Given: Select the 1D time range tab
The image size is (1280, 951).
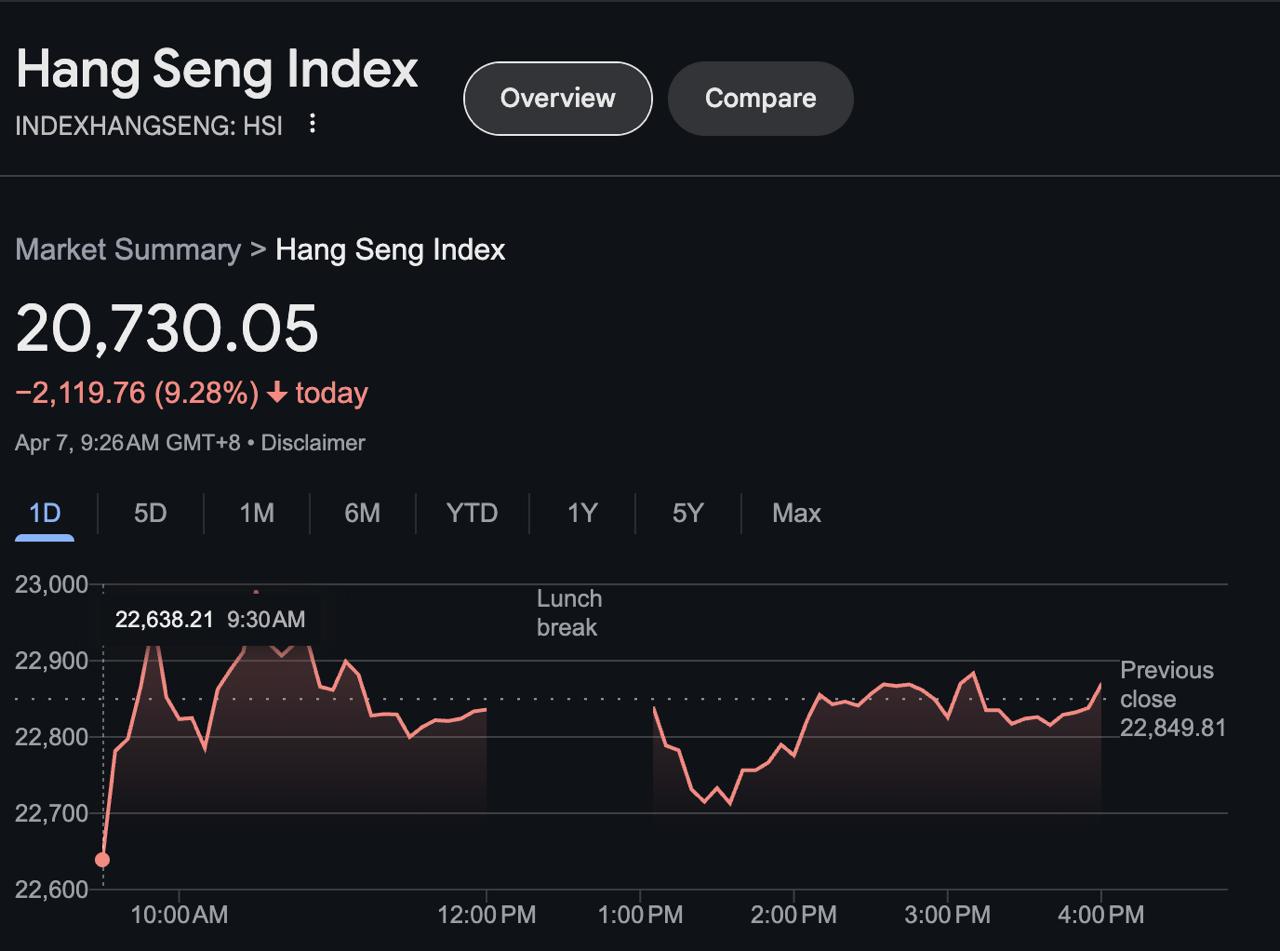Looking at the screenshot, I should pos(45,513).
